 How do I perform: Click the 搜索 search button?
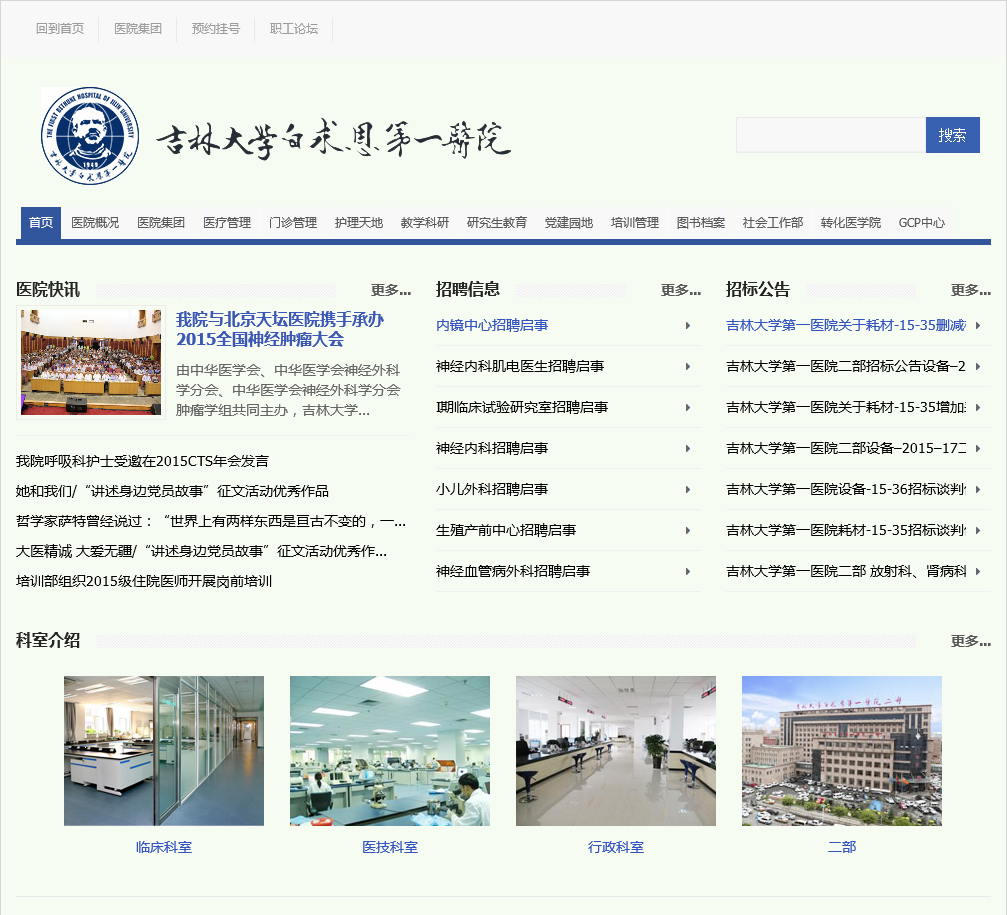952,135
